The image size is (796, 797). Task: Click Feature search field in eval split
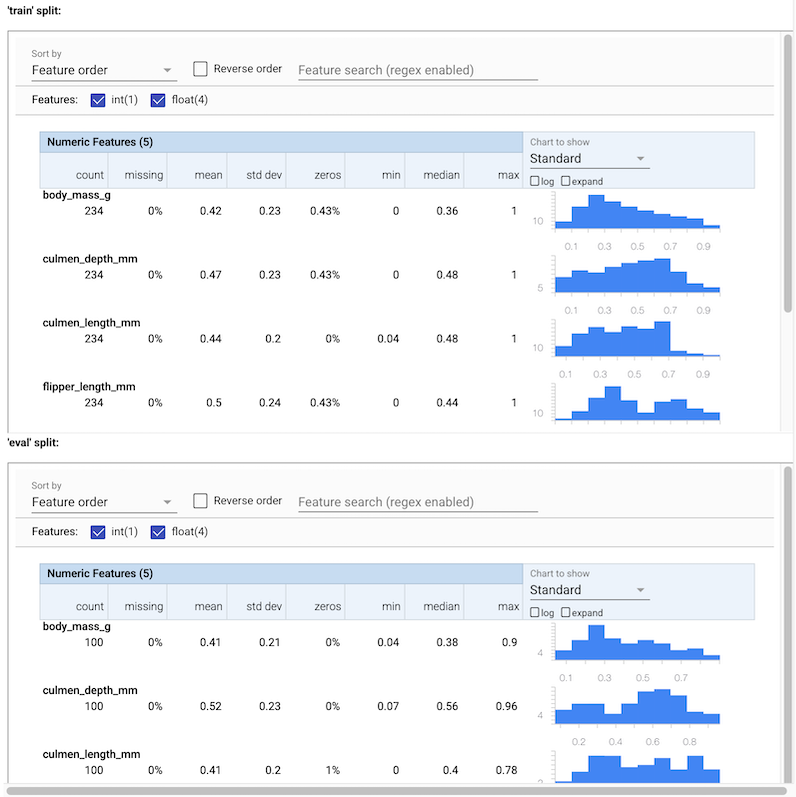tap(417, 502)
